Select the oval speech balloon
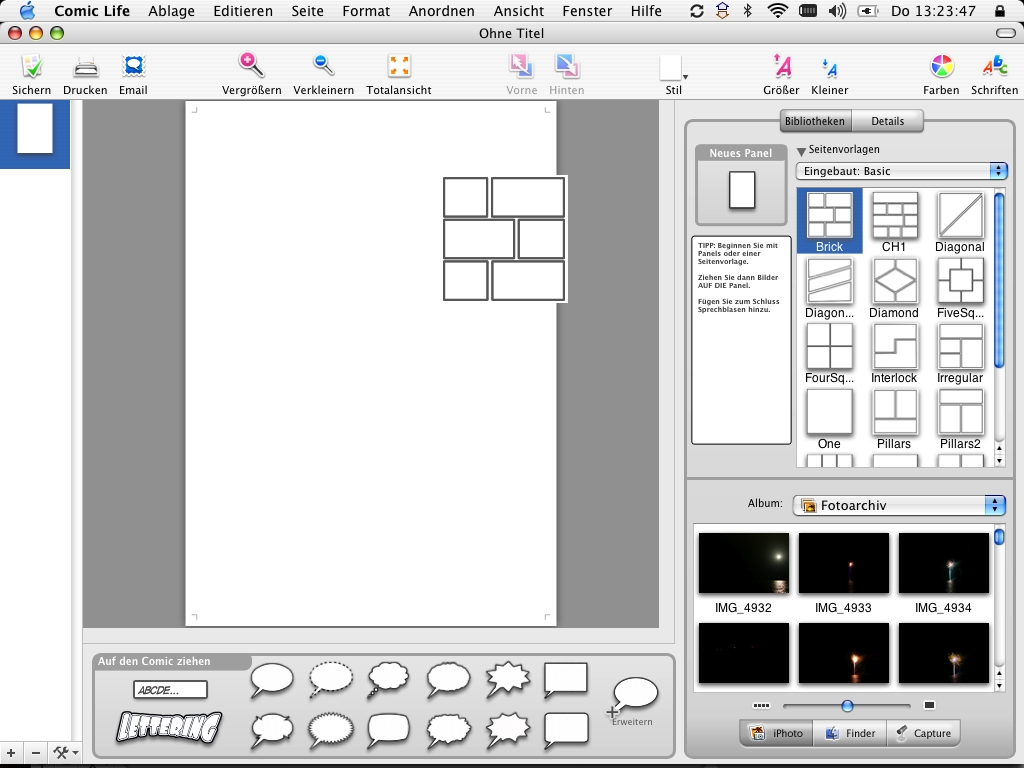Viewport: 1024px width, 768px height. tap(272, 680)
